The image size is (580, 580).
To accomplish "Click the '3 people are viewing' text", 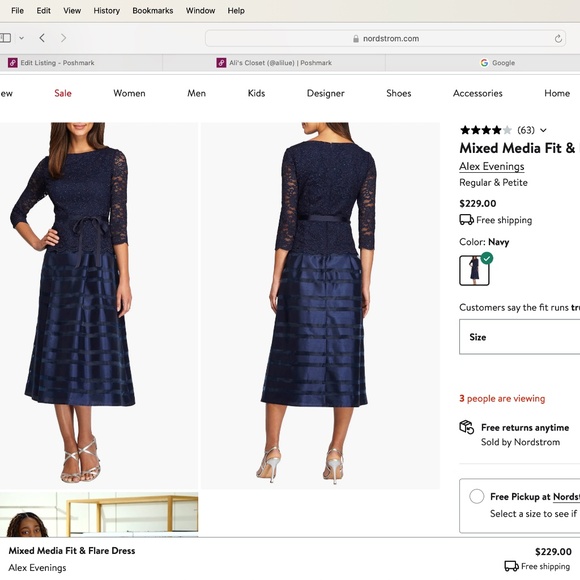I will point(502,399).
